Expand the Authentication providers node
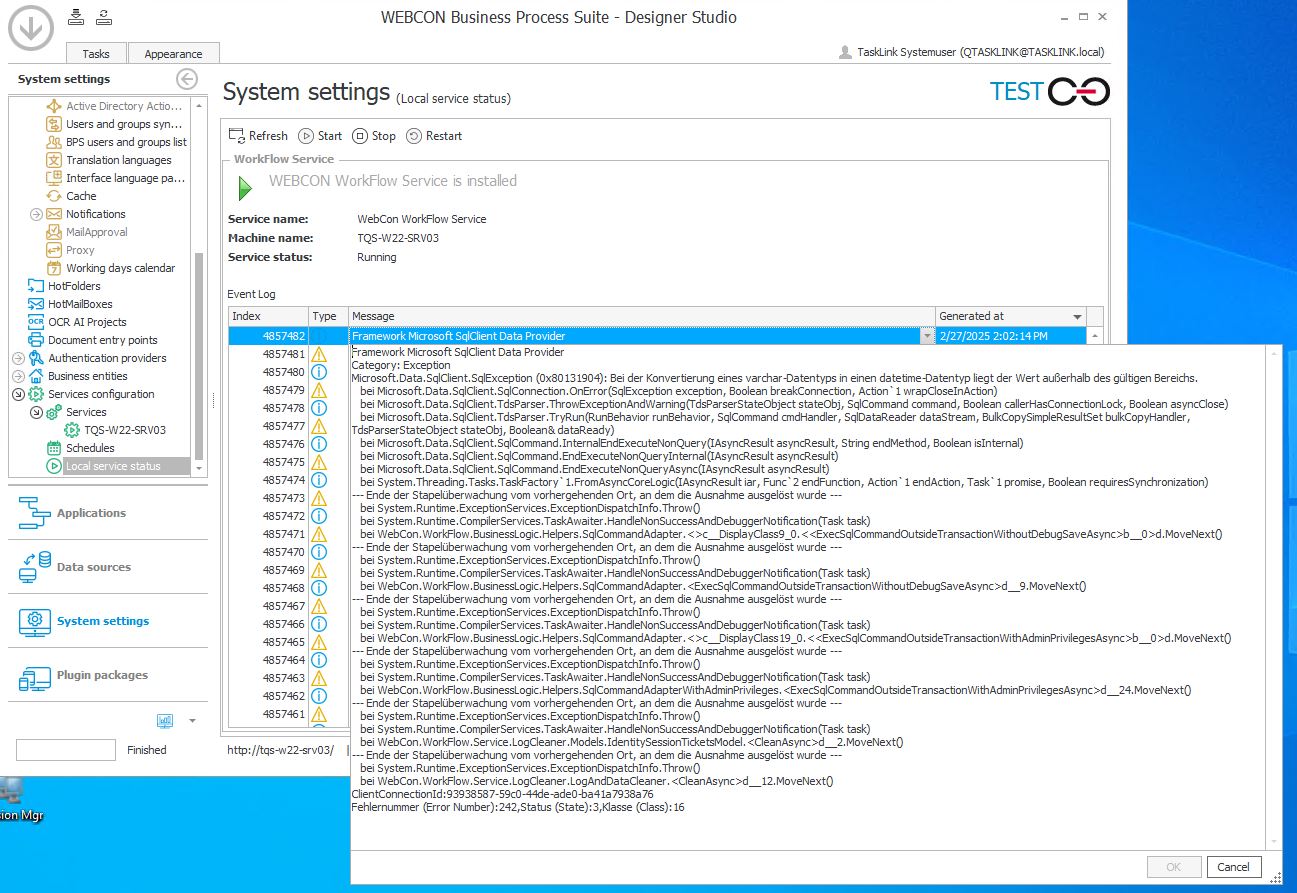 18,358
